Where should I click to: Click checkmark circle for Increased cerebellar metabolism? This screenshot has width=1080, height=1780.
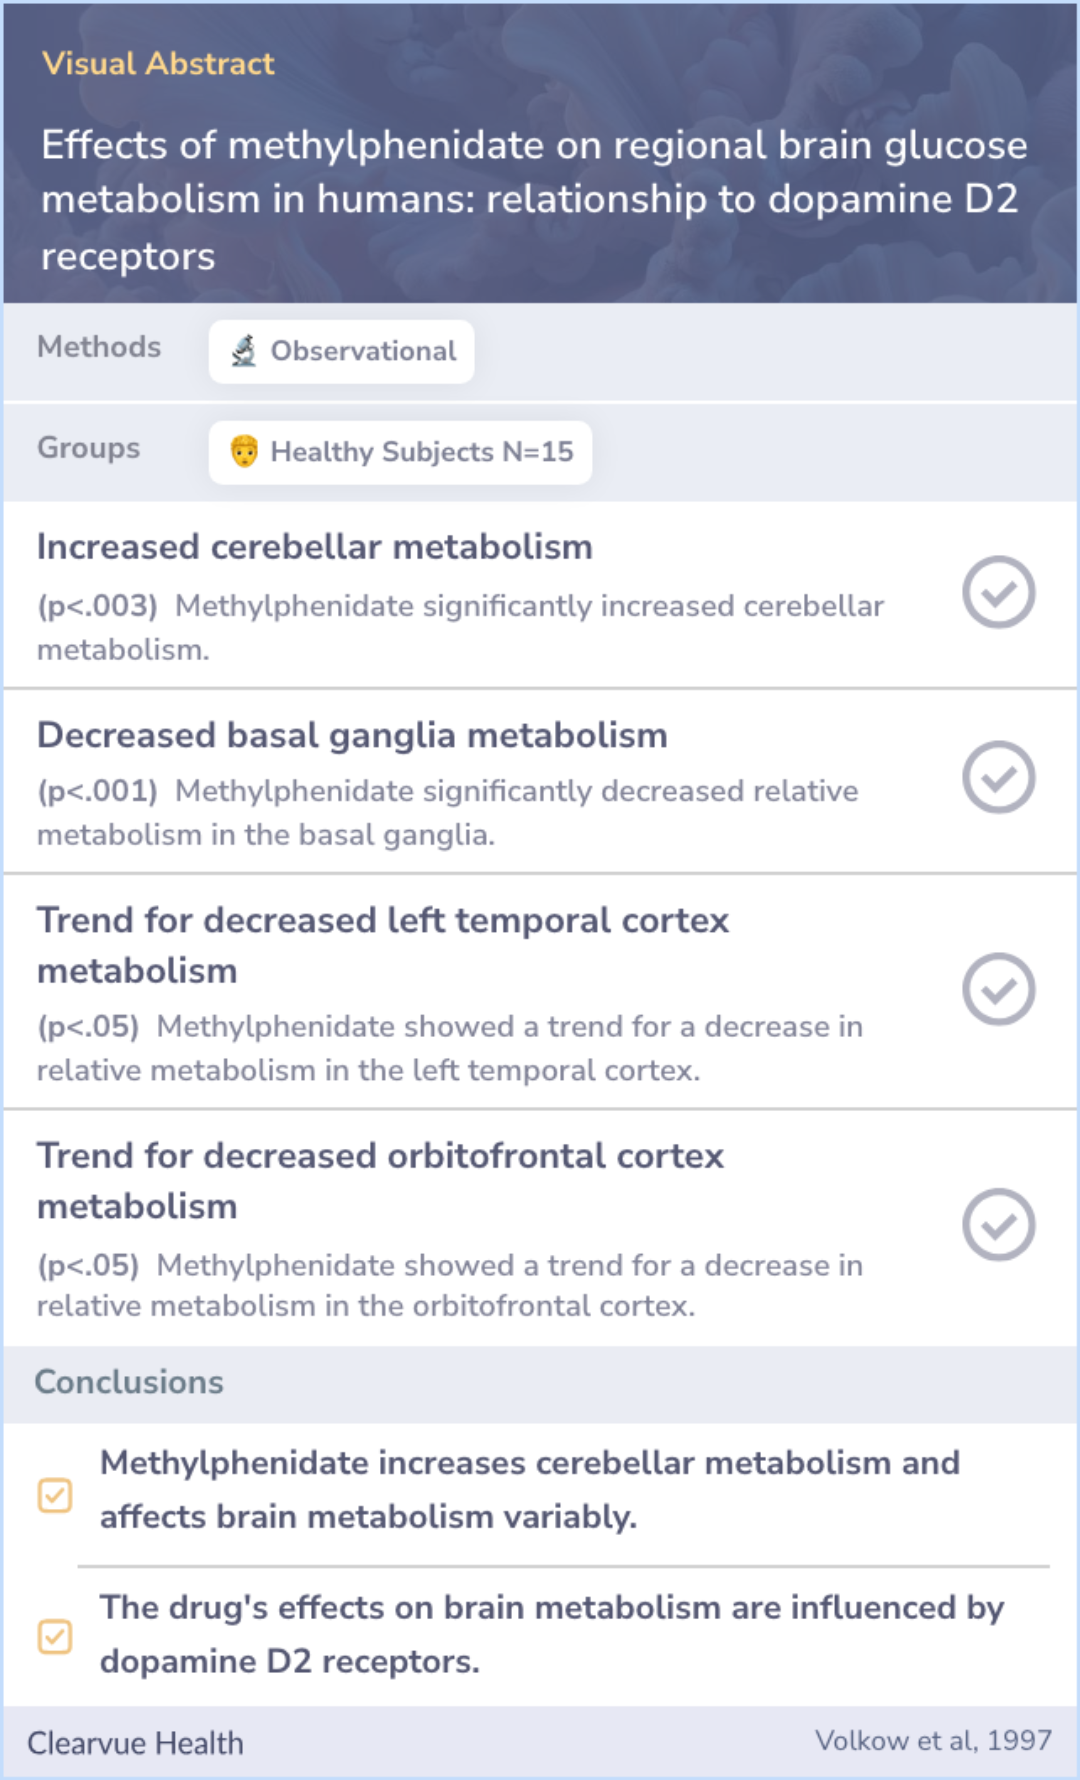pyautogui.click(x=998, y=592)
